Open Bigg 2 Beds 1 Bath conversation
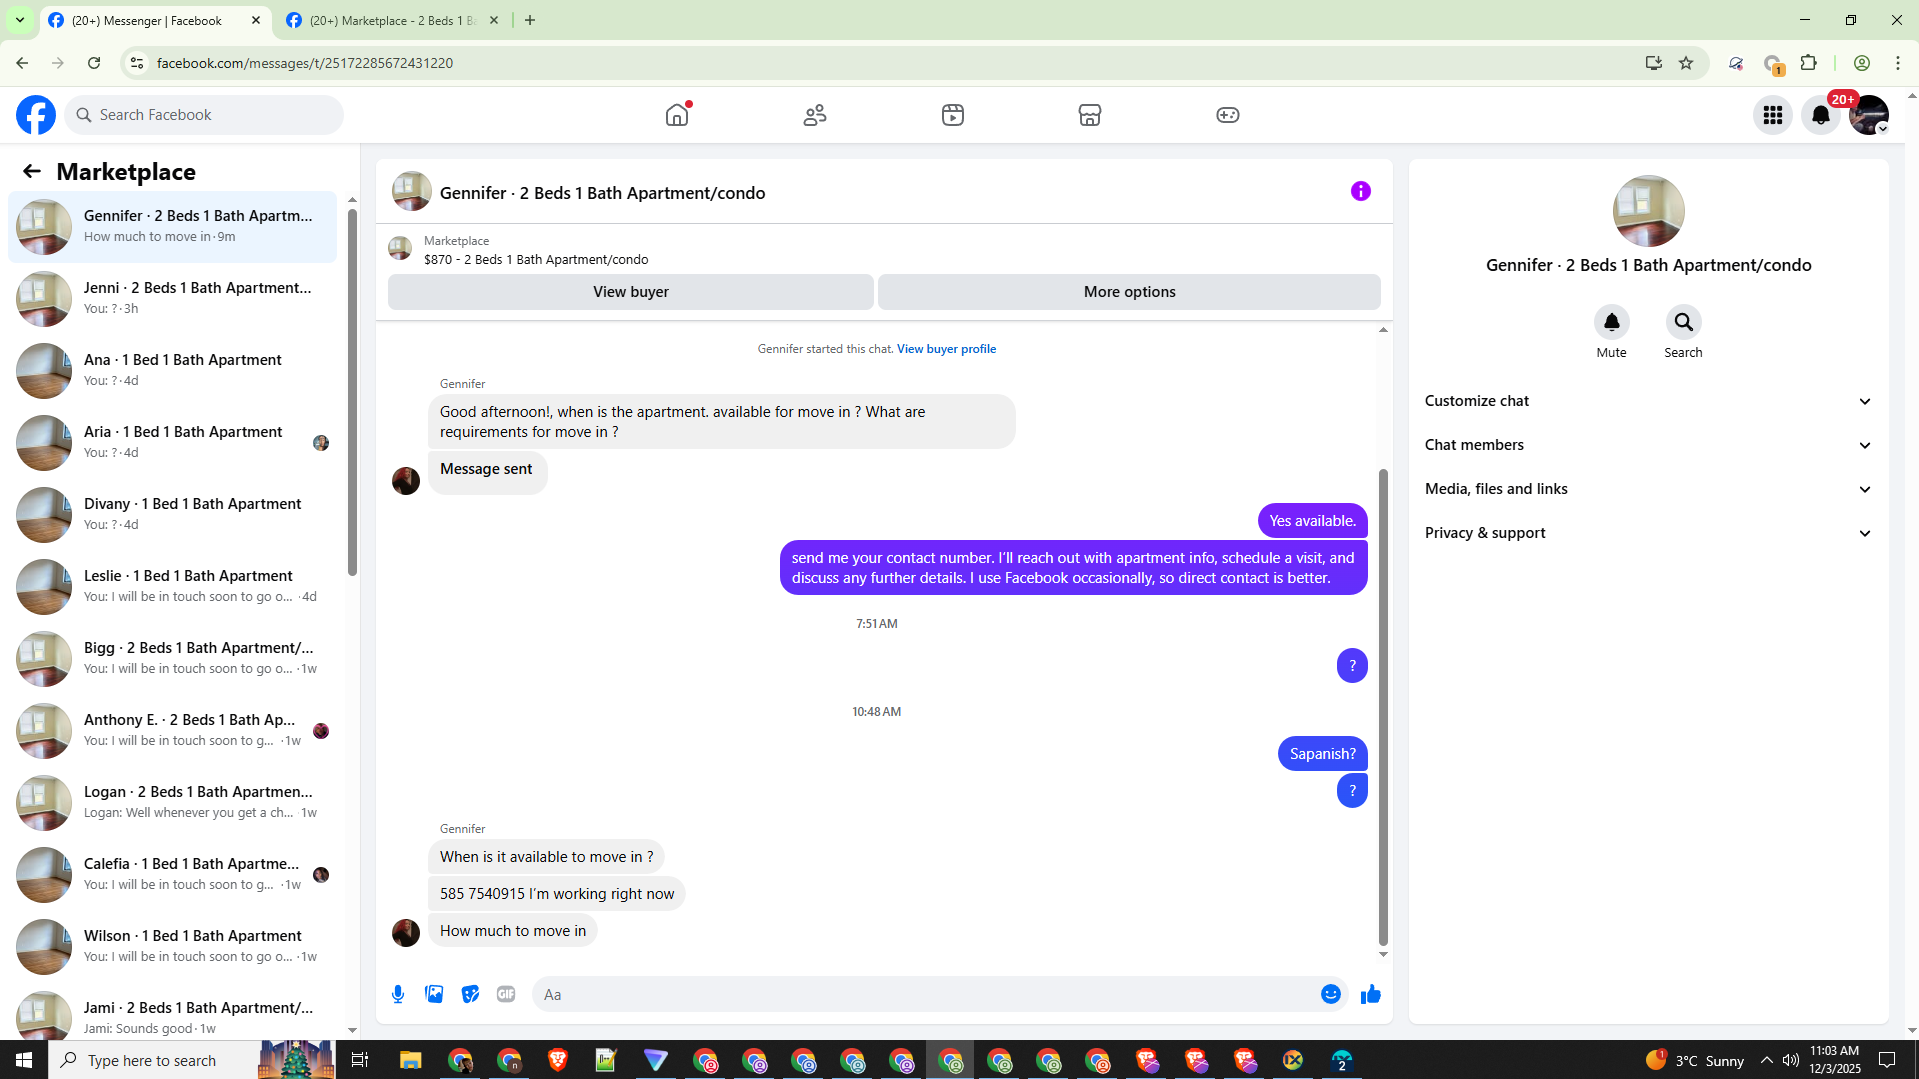 tap(172, 658)
